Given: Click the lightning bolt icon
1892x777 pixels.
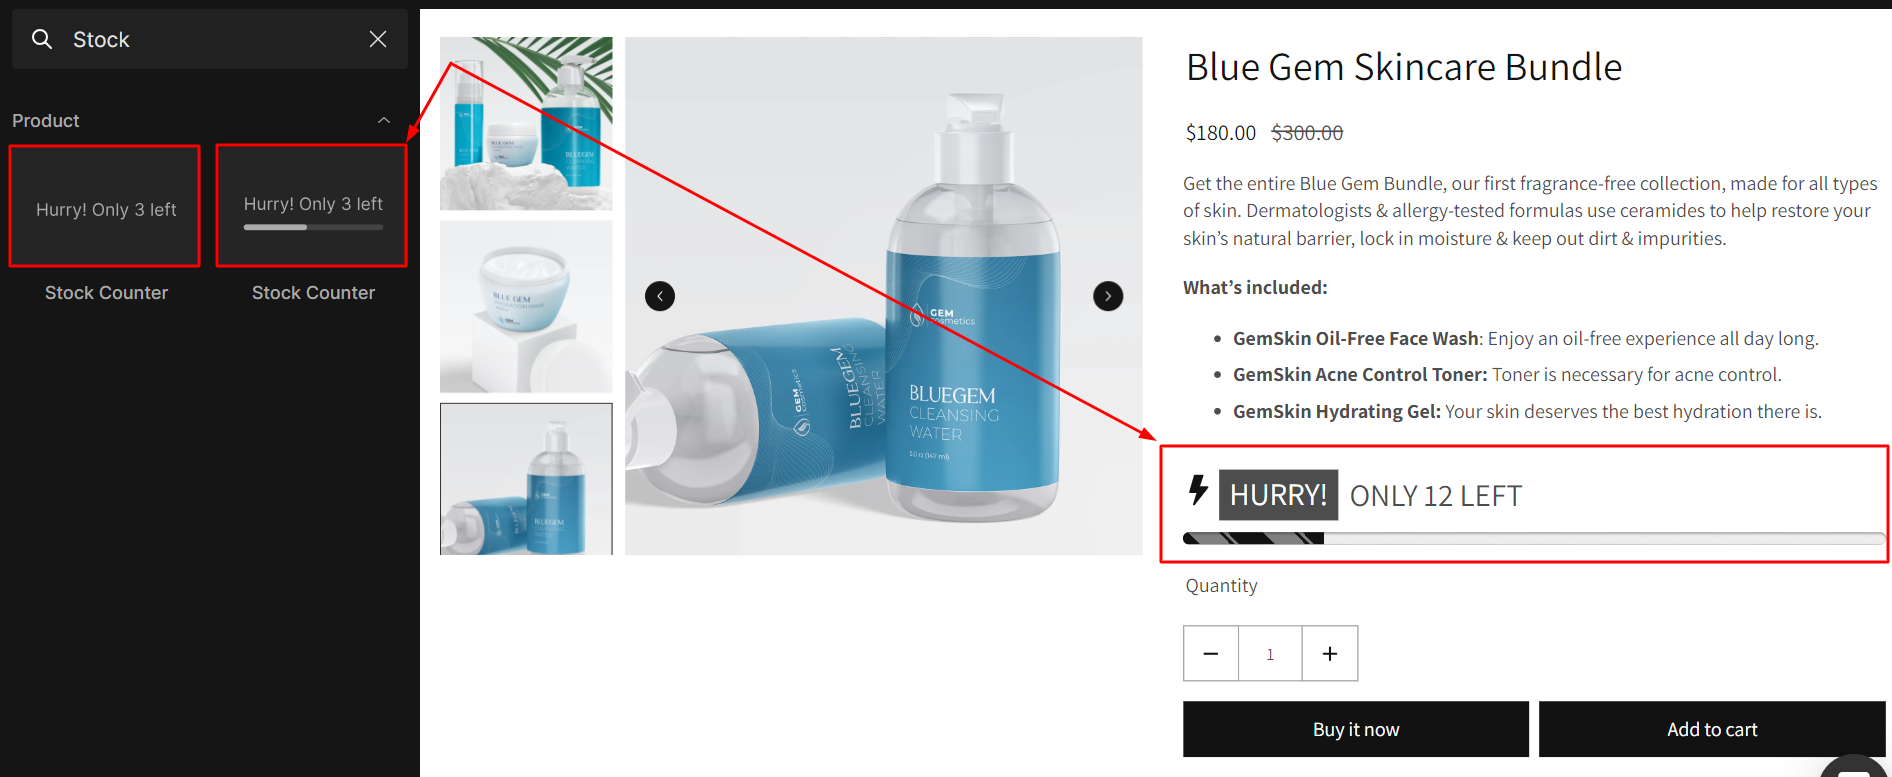Looking at the screenshot, I should (1198, 490).
